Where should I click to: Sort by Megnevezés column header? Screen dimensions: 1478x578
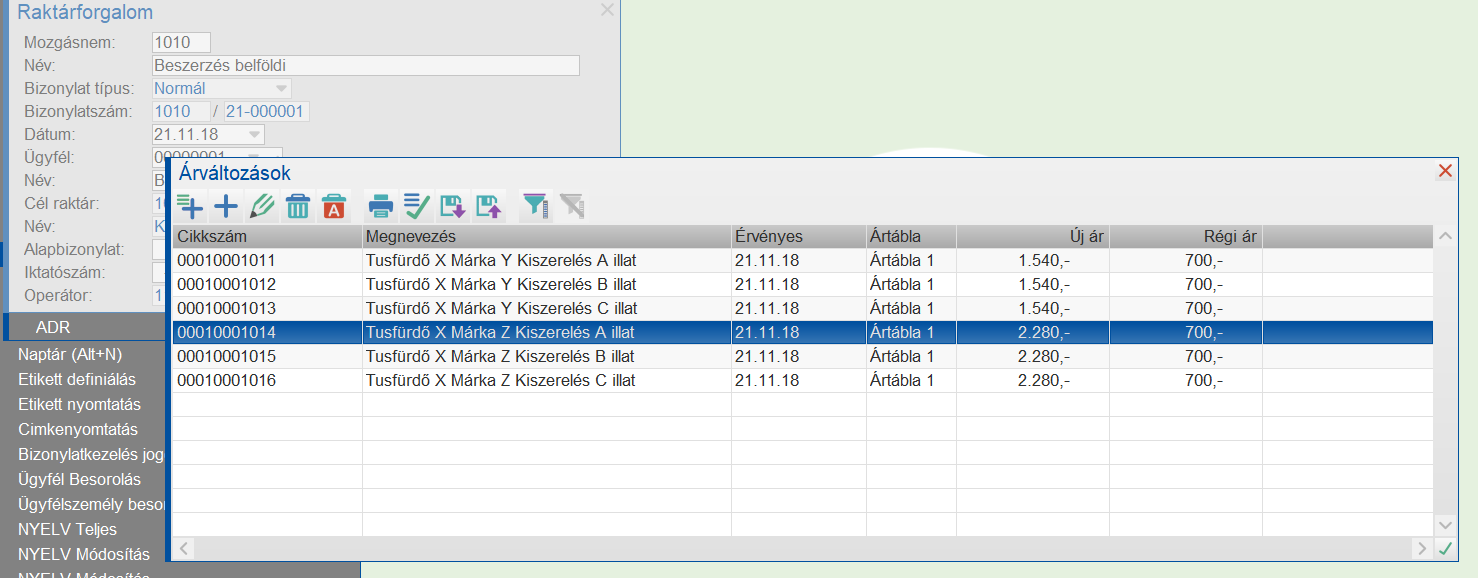(547, 237)
